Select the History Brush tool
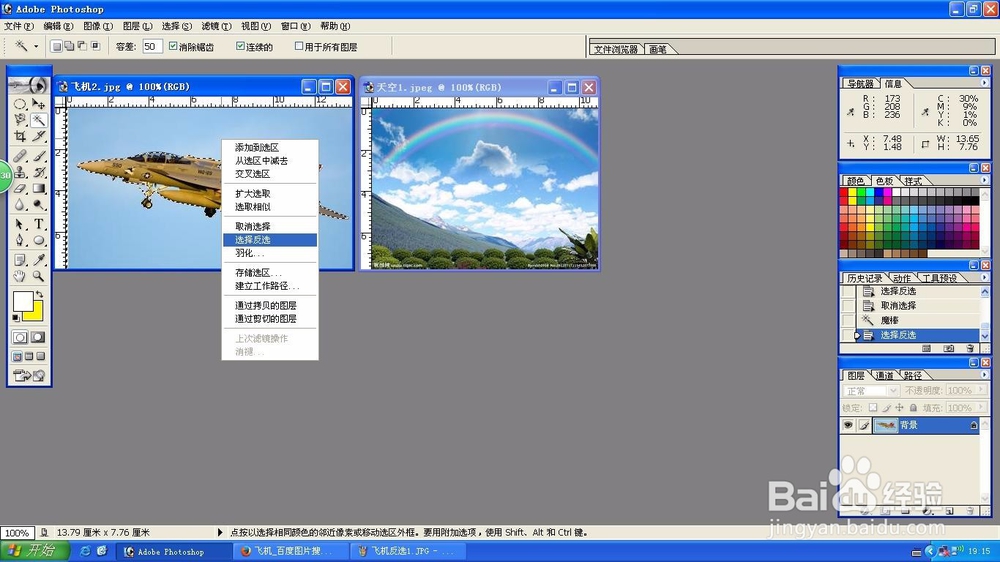Viewport: 1000px width, 562px height. point(39,172)
